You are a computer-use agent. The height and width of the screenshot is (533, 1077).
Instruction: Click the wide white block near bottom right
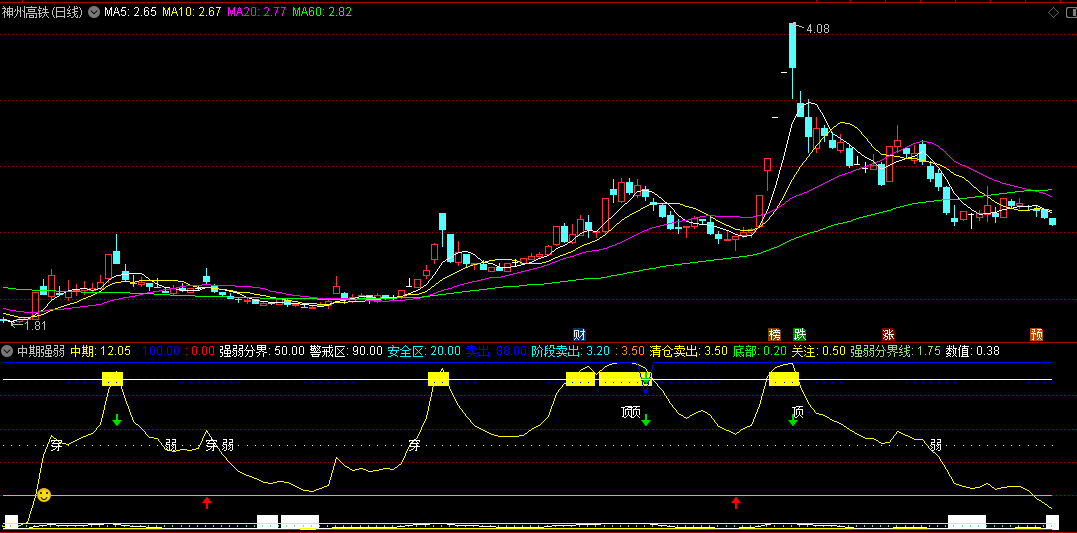[x=966, y=521]
